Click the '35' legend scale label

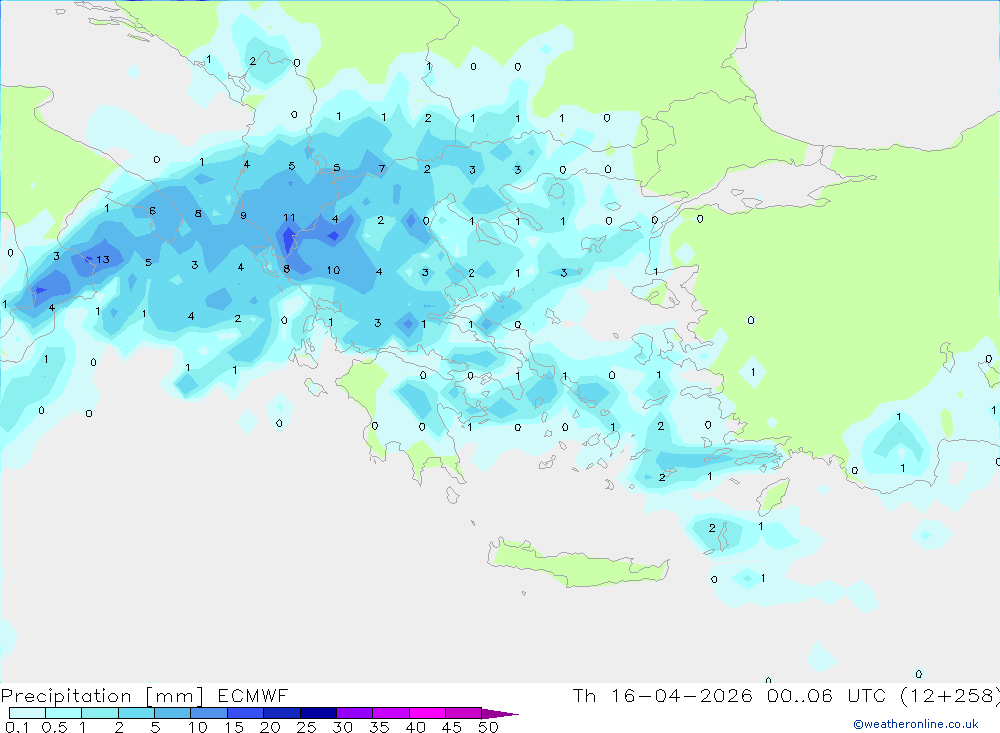(x=379, y=727)
